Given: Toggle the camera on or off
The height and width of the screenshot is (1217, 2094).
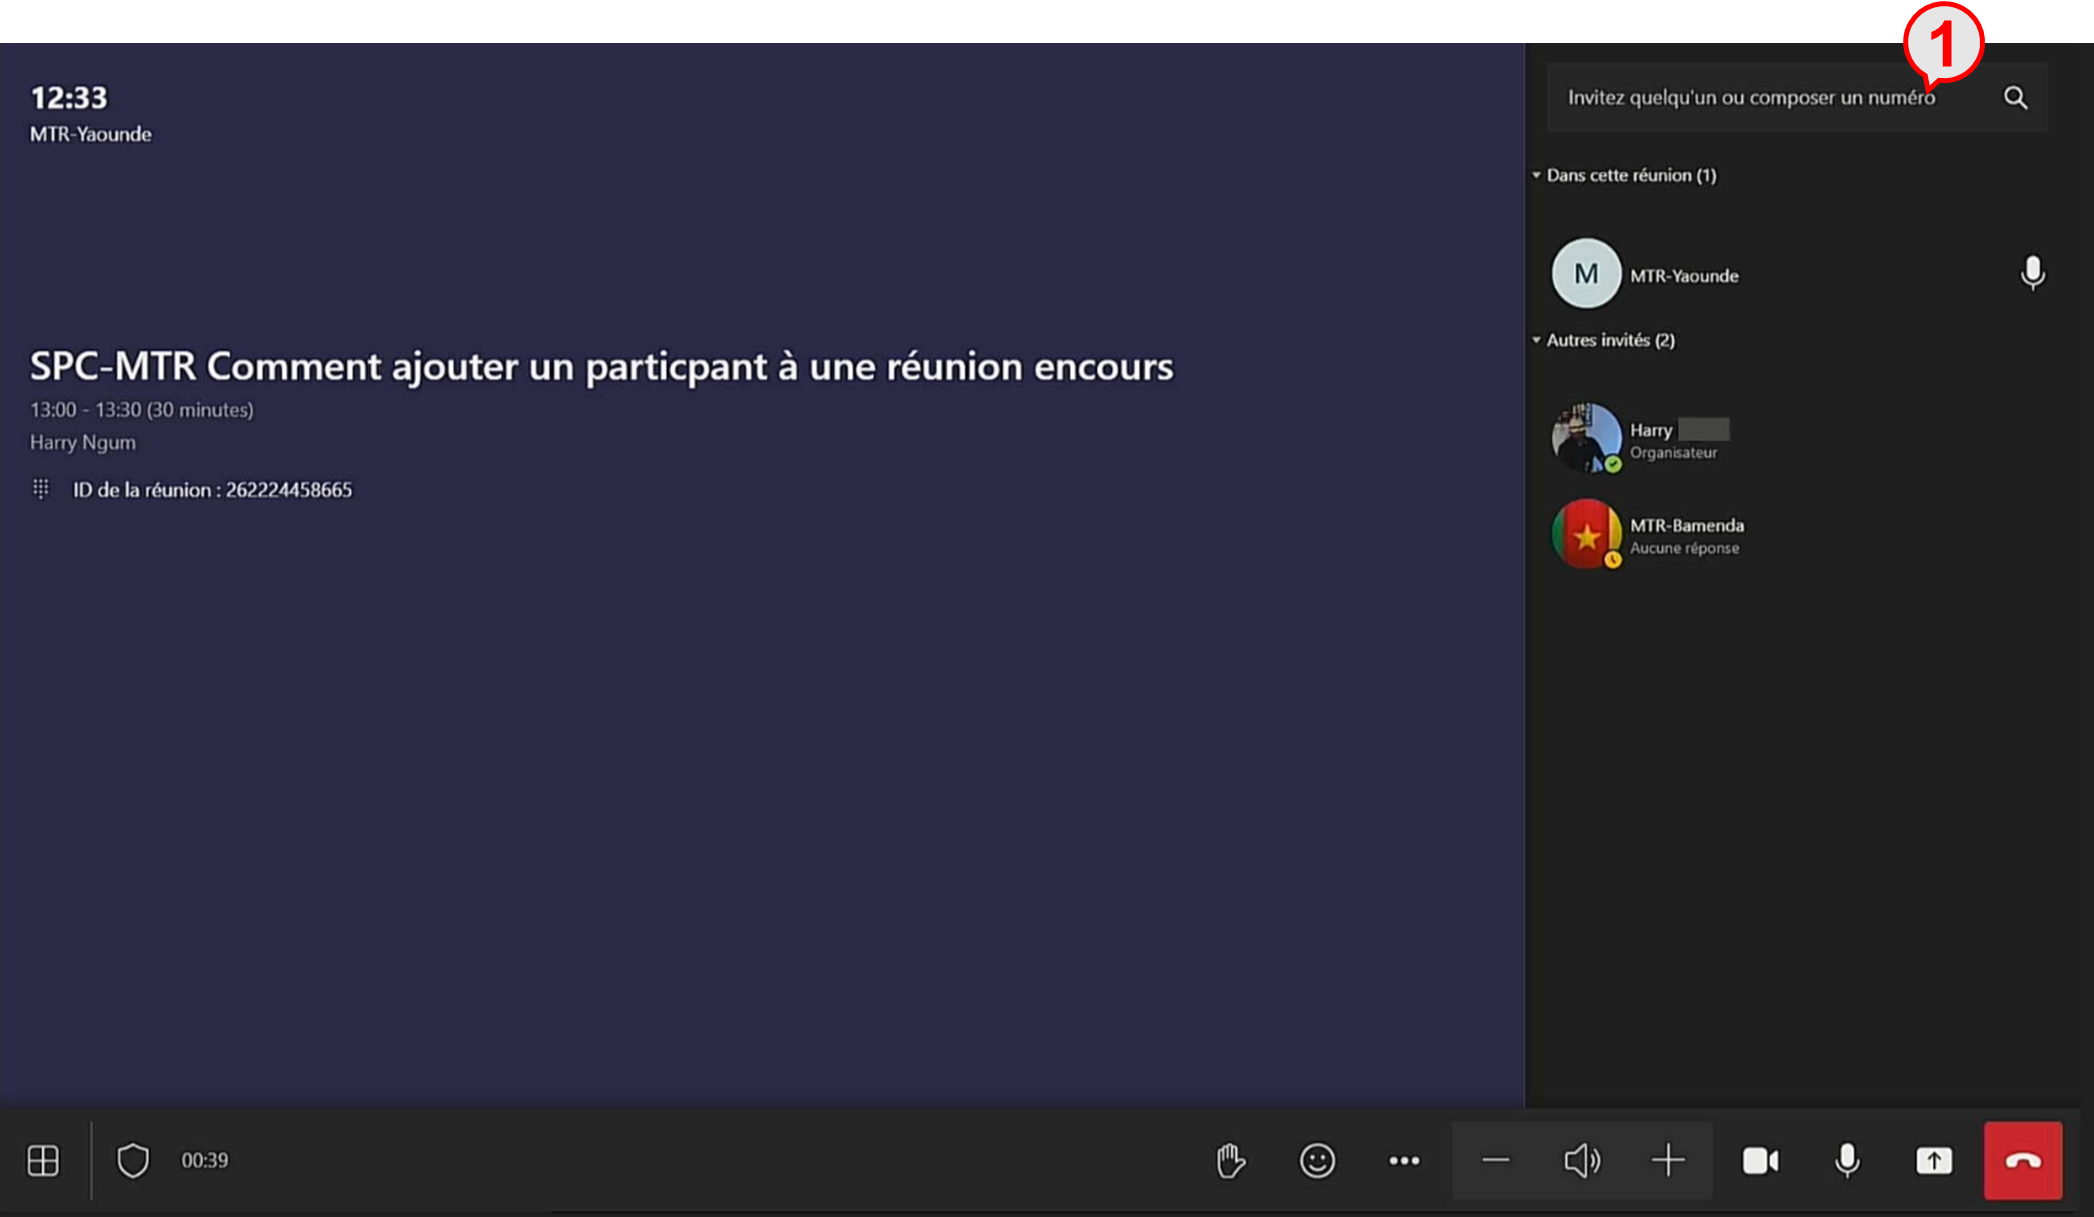Looking at the screenshot, I should click(x=1760, y=1160).
